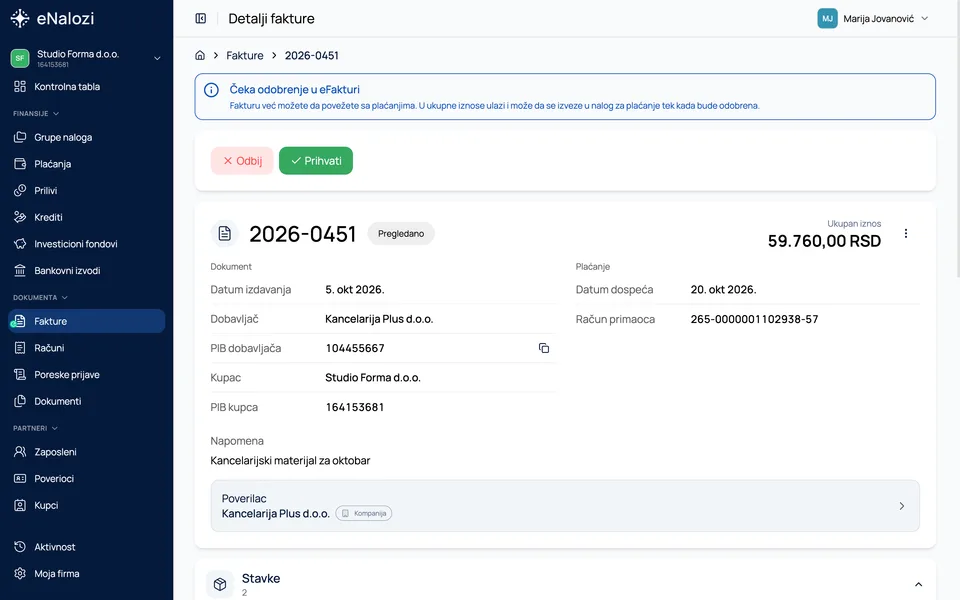The height and width of the screenshot is (600, 960).
Task: Click the invoice document icon beside 2026-0451
Action: (225, 233)
